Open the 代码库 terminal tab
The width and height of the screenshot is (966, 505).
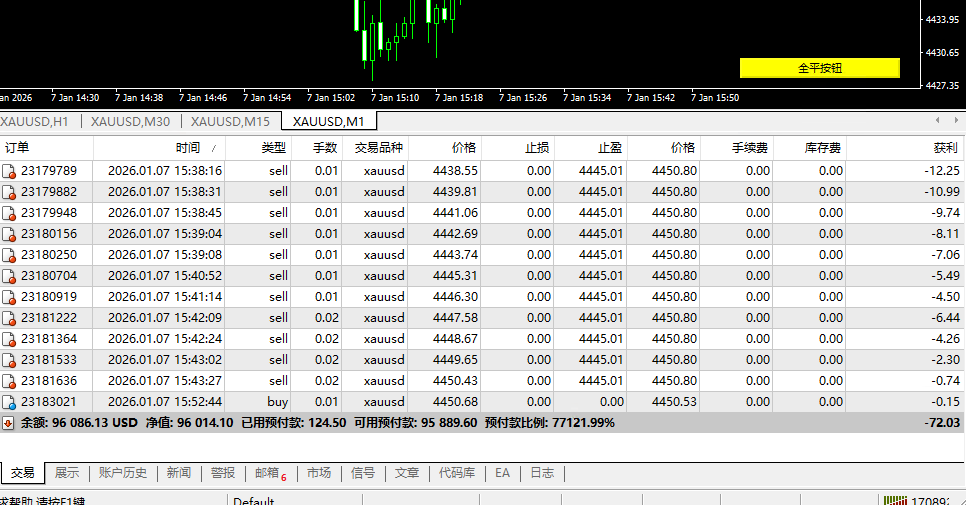click(457, 472)
